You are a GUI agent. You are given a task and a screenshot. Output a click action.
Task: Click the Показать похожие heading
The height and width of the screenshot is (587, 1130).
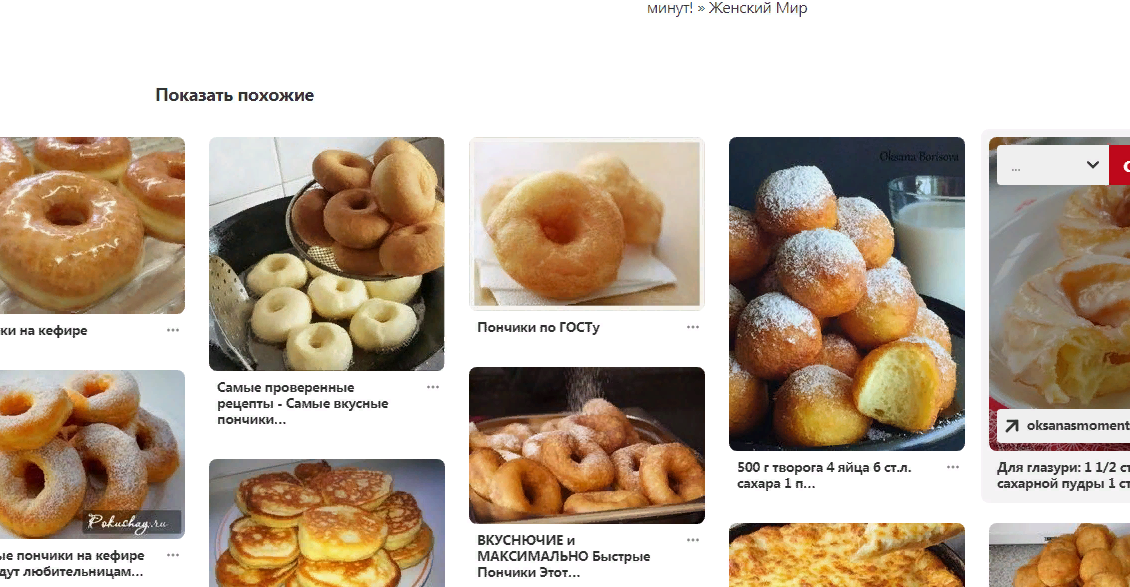(x=235, y=95)
